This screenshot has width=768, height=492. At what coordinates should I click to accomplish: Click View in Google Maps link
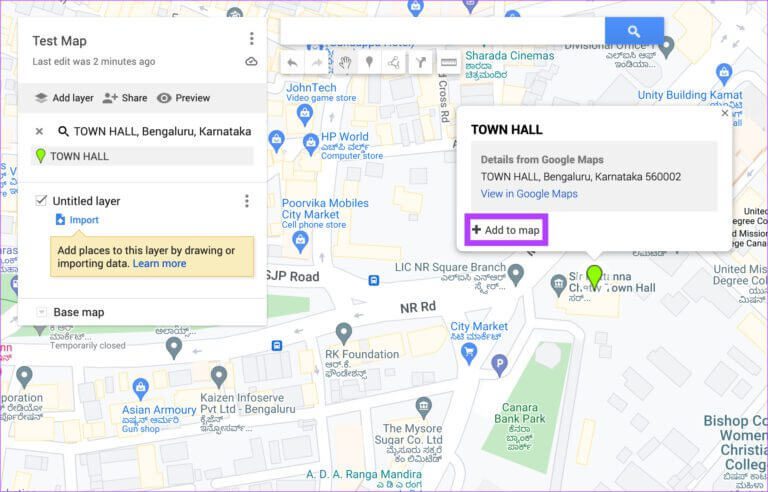(x=529, y=194)
